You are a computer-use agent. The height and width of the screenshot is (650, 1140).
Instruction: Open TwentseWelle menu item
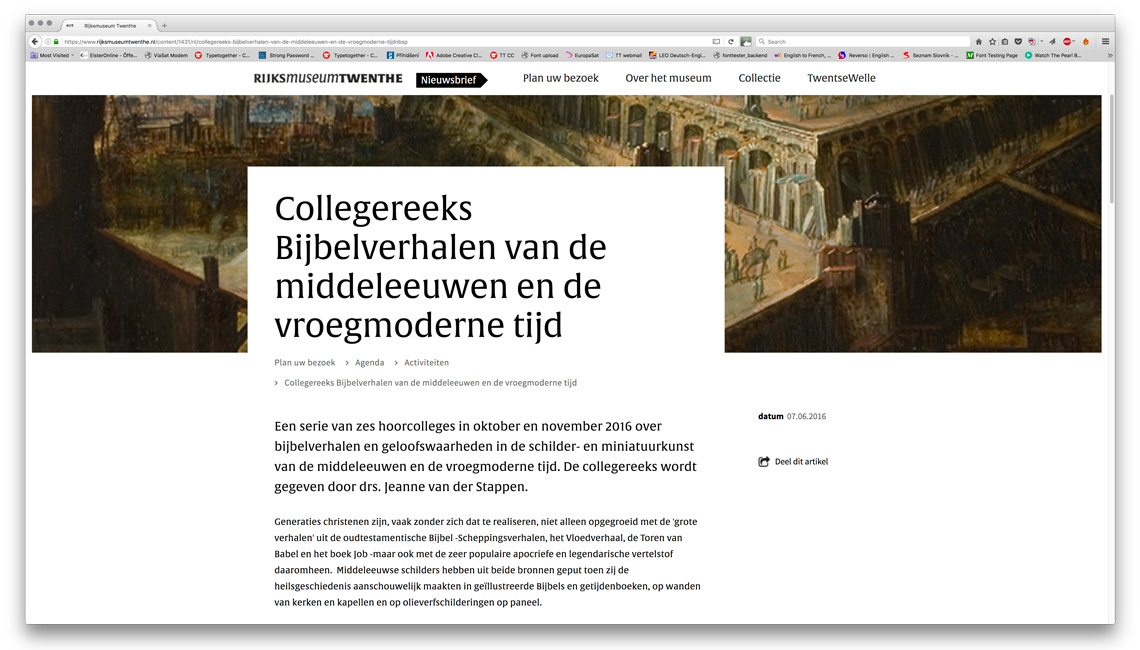(841, 78)
